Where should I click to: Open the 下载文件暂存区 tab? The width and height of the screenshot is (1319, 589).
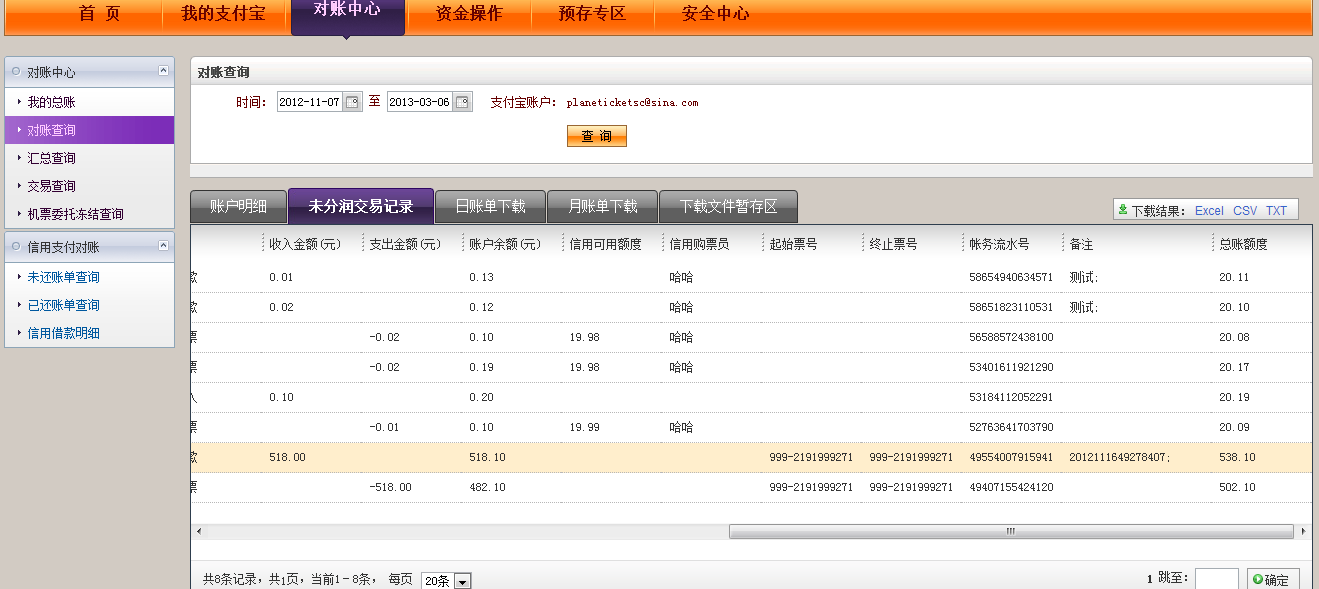[x=728, y=207]
